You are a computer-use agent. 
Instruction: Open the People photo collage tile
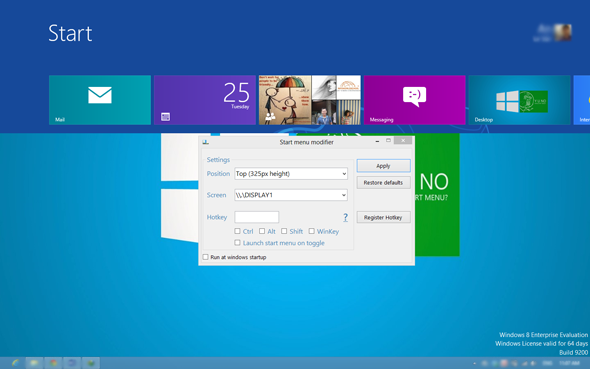(x=310, y=100)
